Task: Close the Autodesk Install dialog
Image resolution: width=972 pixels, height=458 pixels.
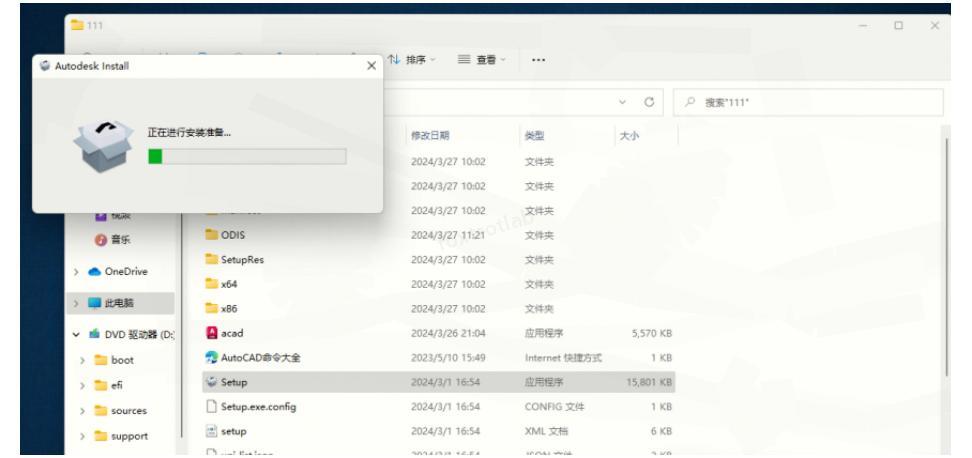Action: tap(371, 66)
